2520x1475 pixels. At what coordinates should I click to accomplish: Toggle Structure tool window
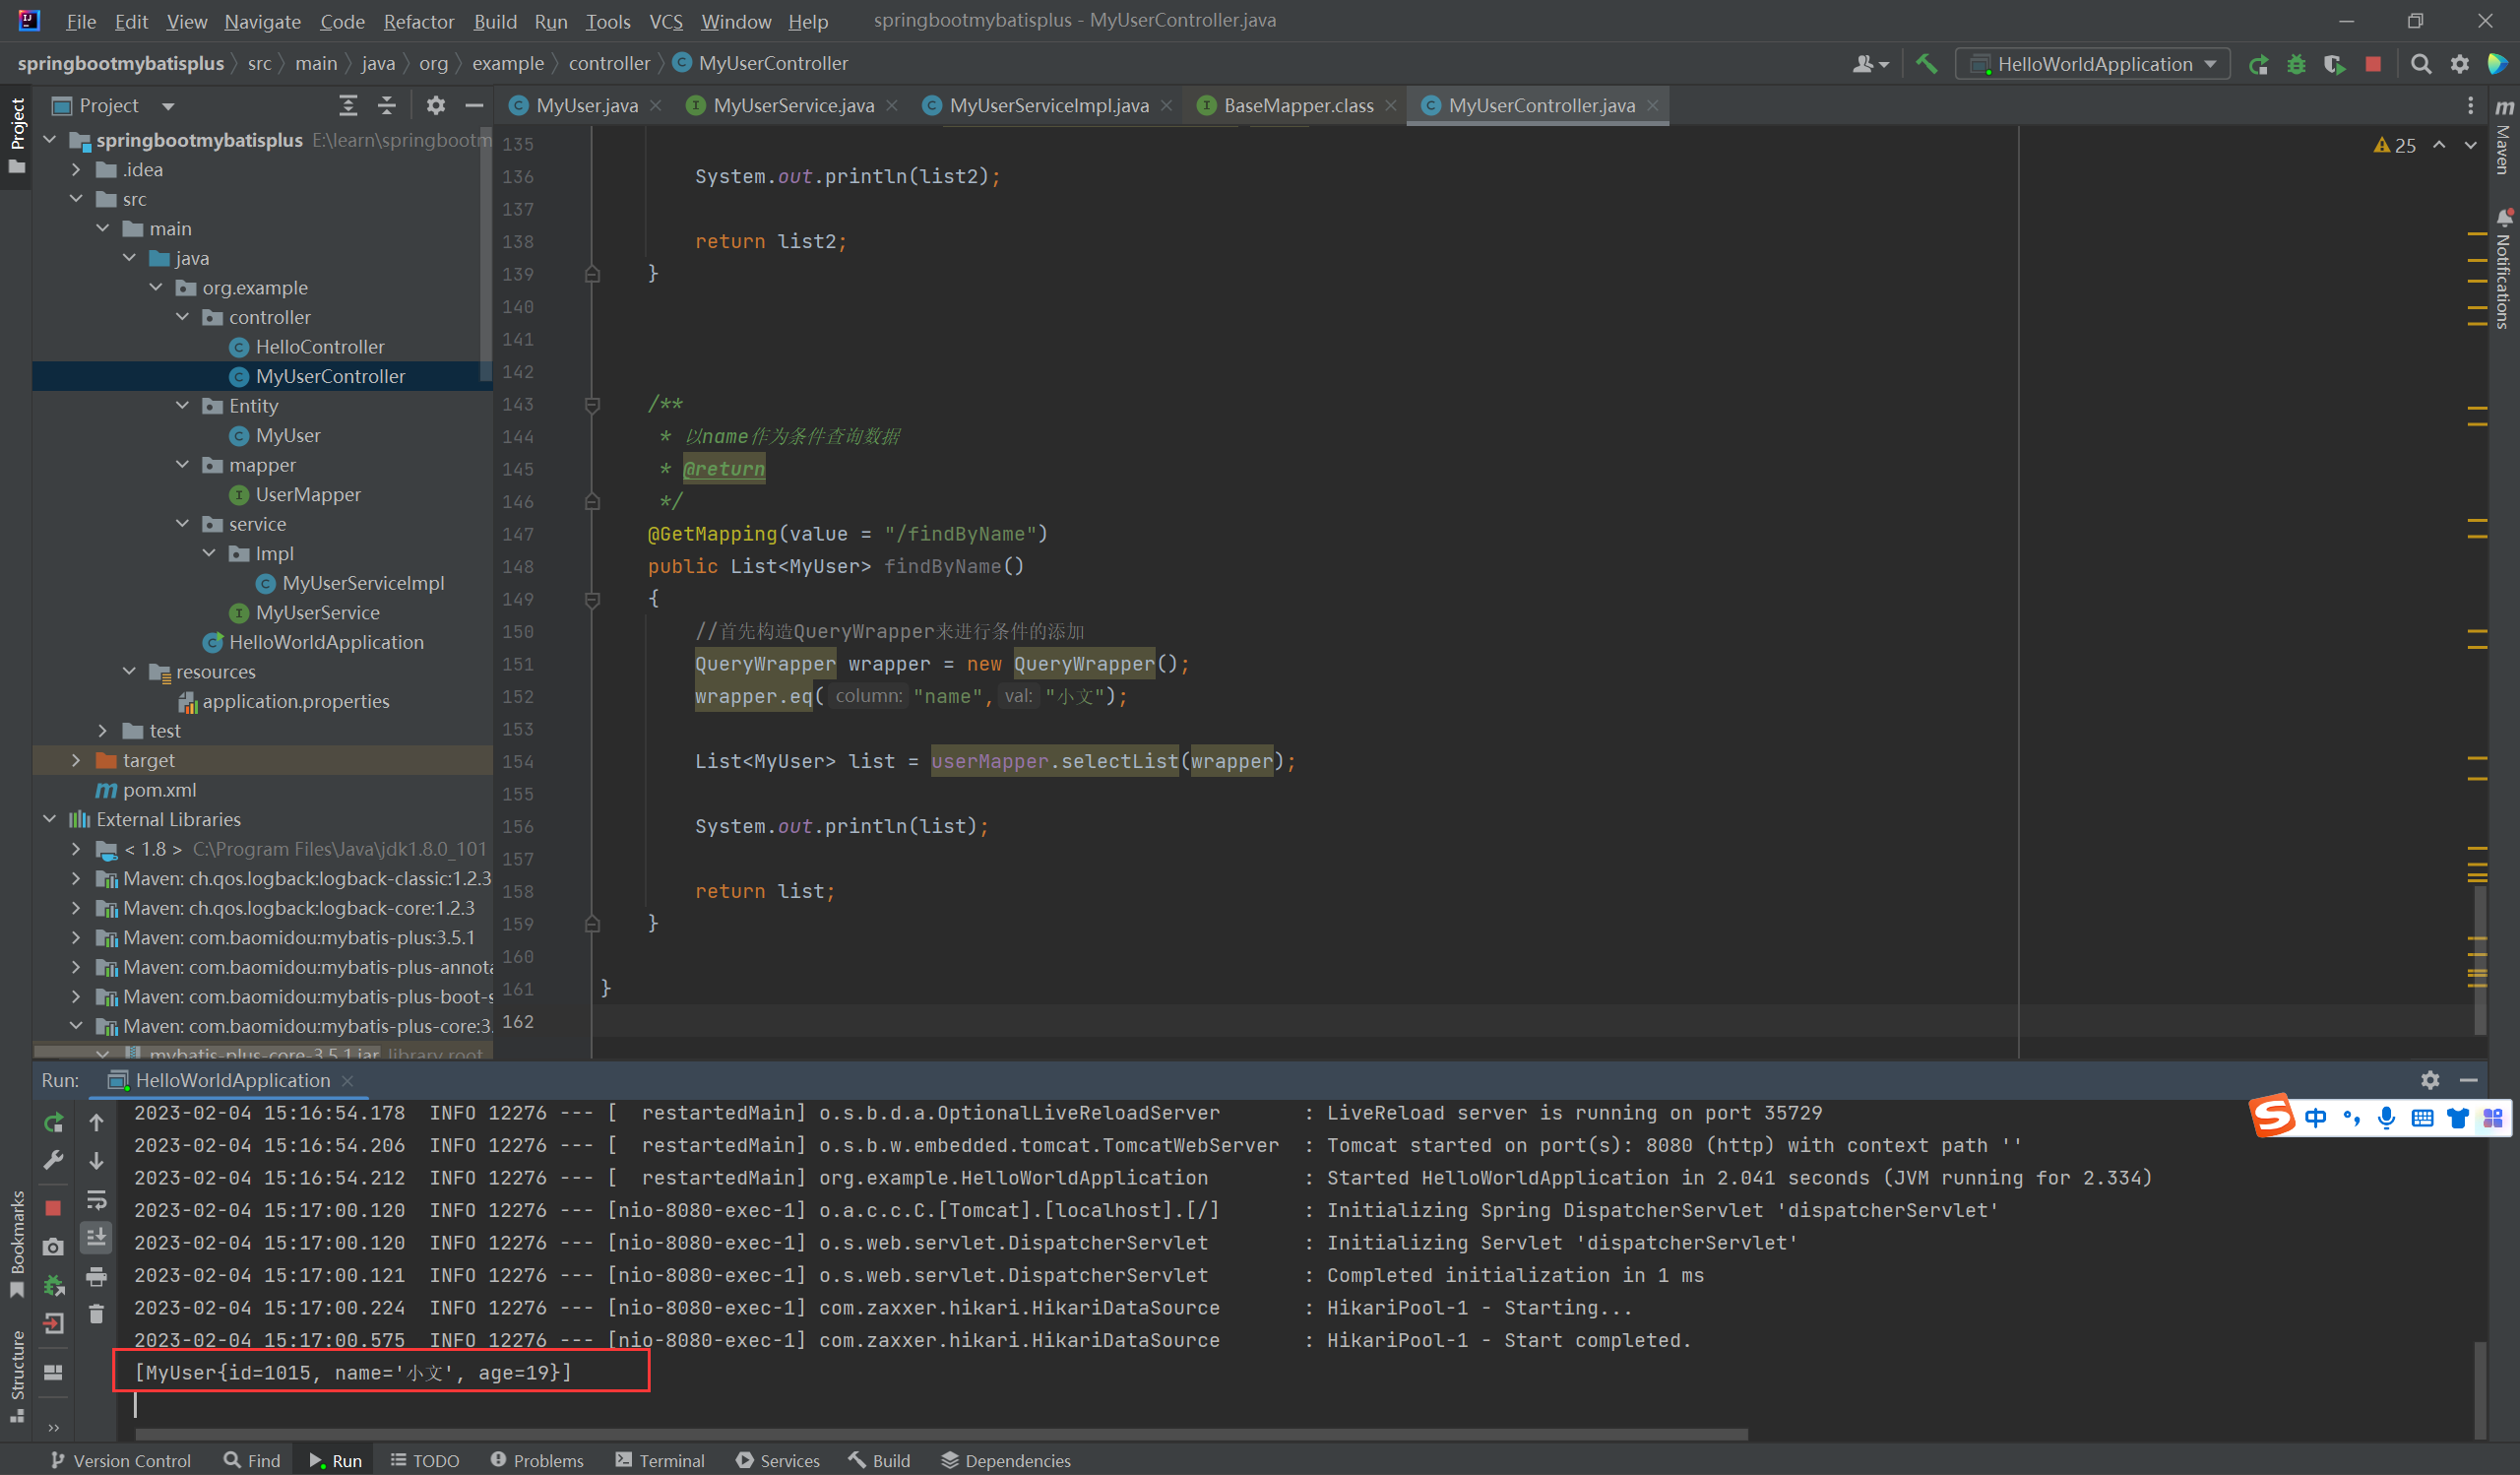coord(17,1376)
